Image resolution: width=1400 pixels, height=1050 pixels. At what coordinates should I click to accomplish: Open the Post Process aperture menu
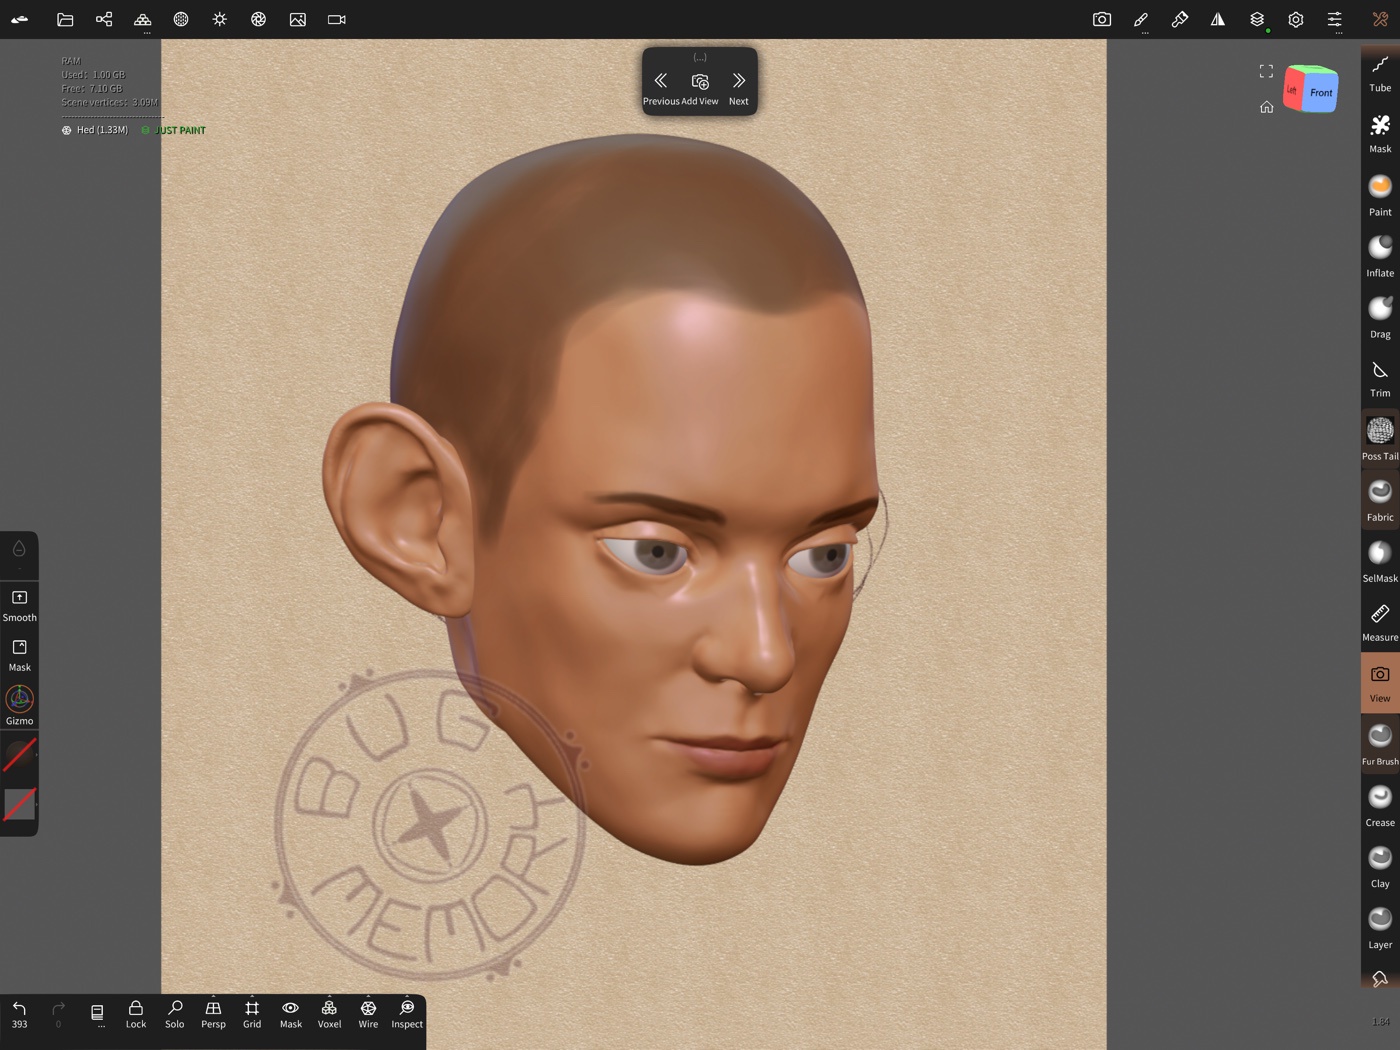coord(259,19)
